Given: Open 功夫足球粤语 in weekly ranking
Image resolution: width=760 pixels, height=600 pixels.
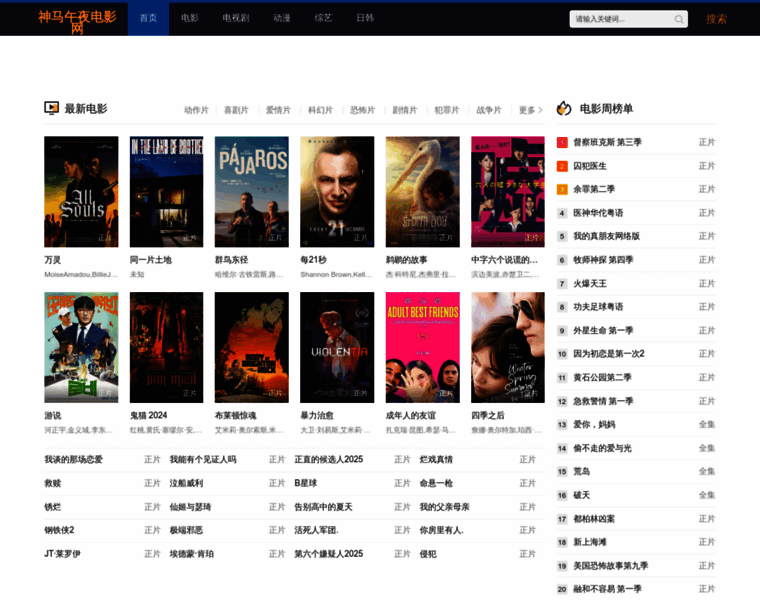Looking at the screenshot, I should pos(598,307).
